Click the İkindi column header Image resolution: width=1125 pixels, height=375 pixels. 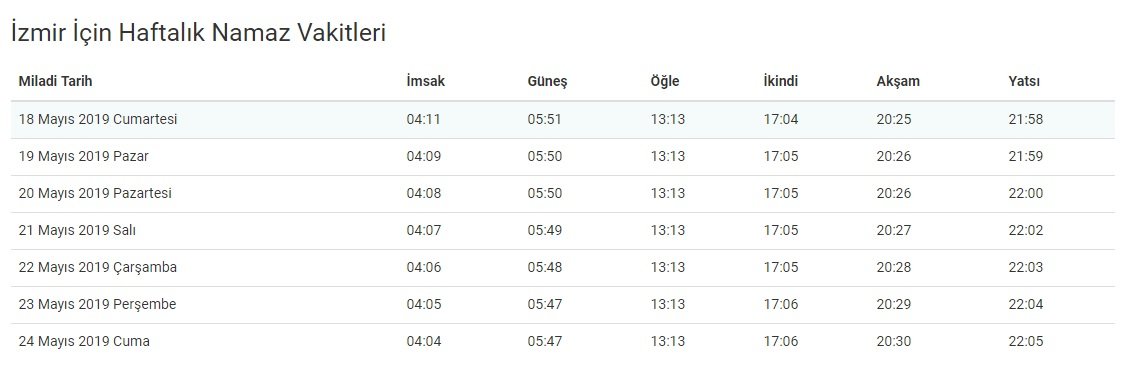point(781,81)
